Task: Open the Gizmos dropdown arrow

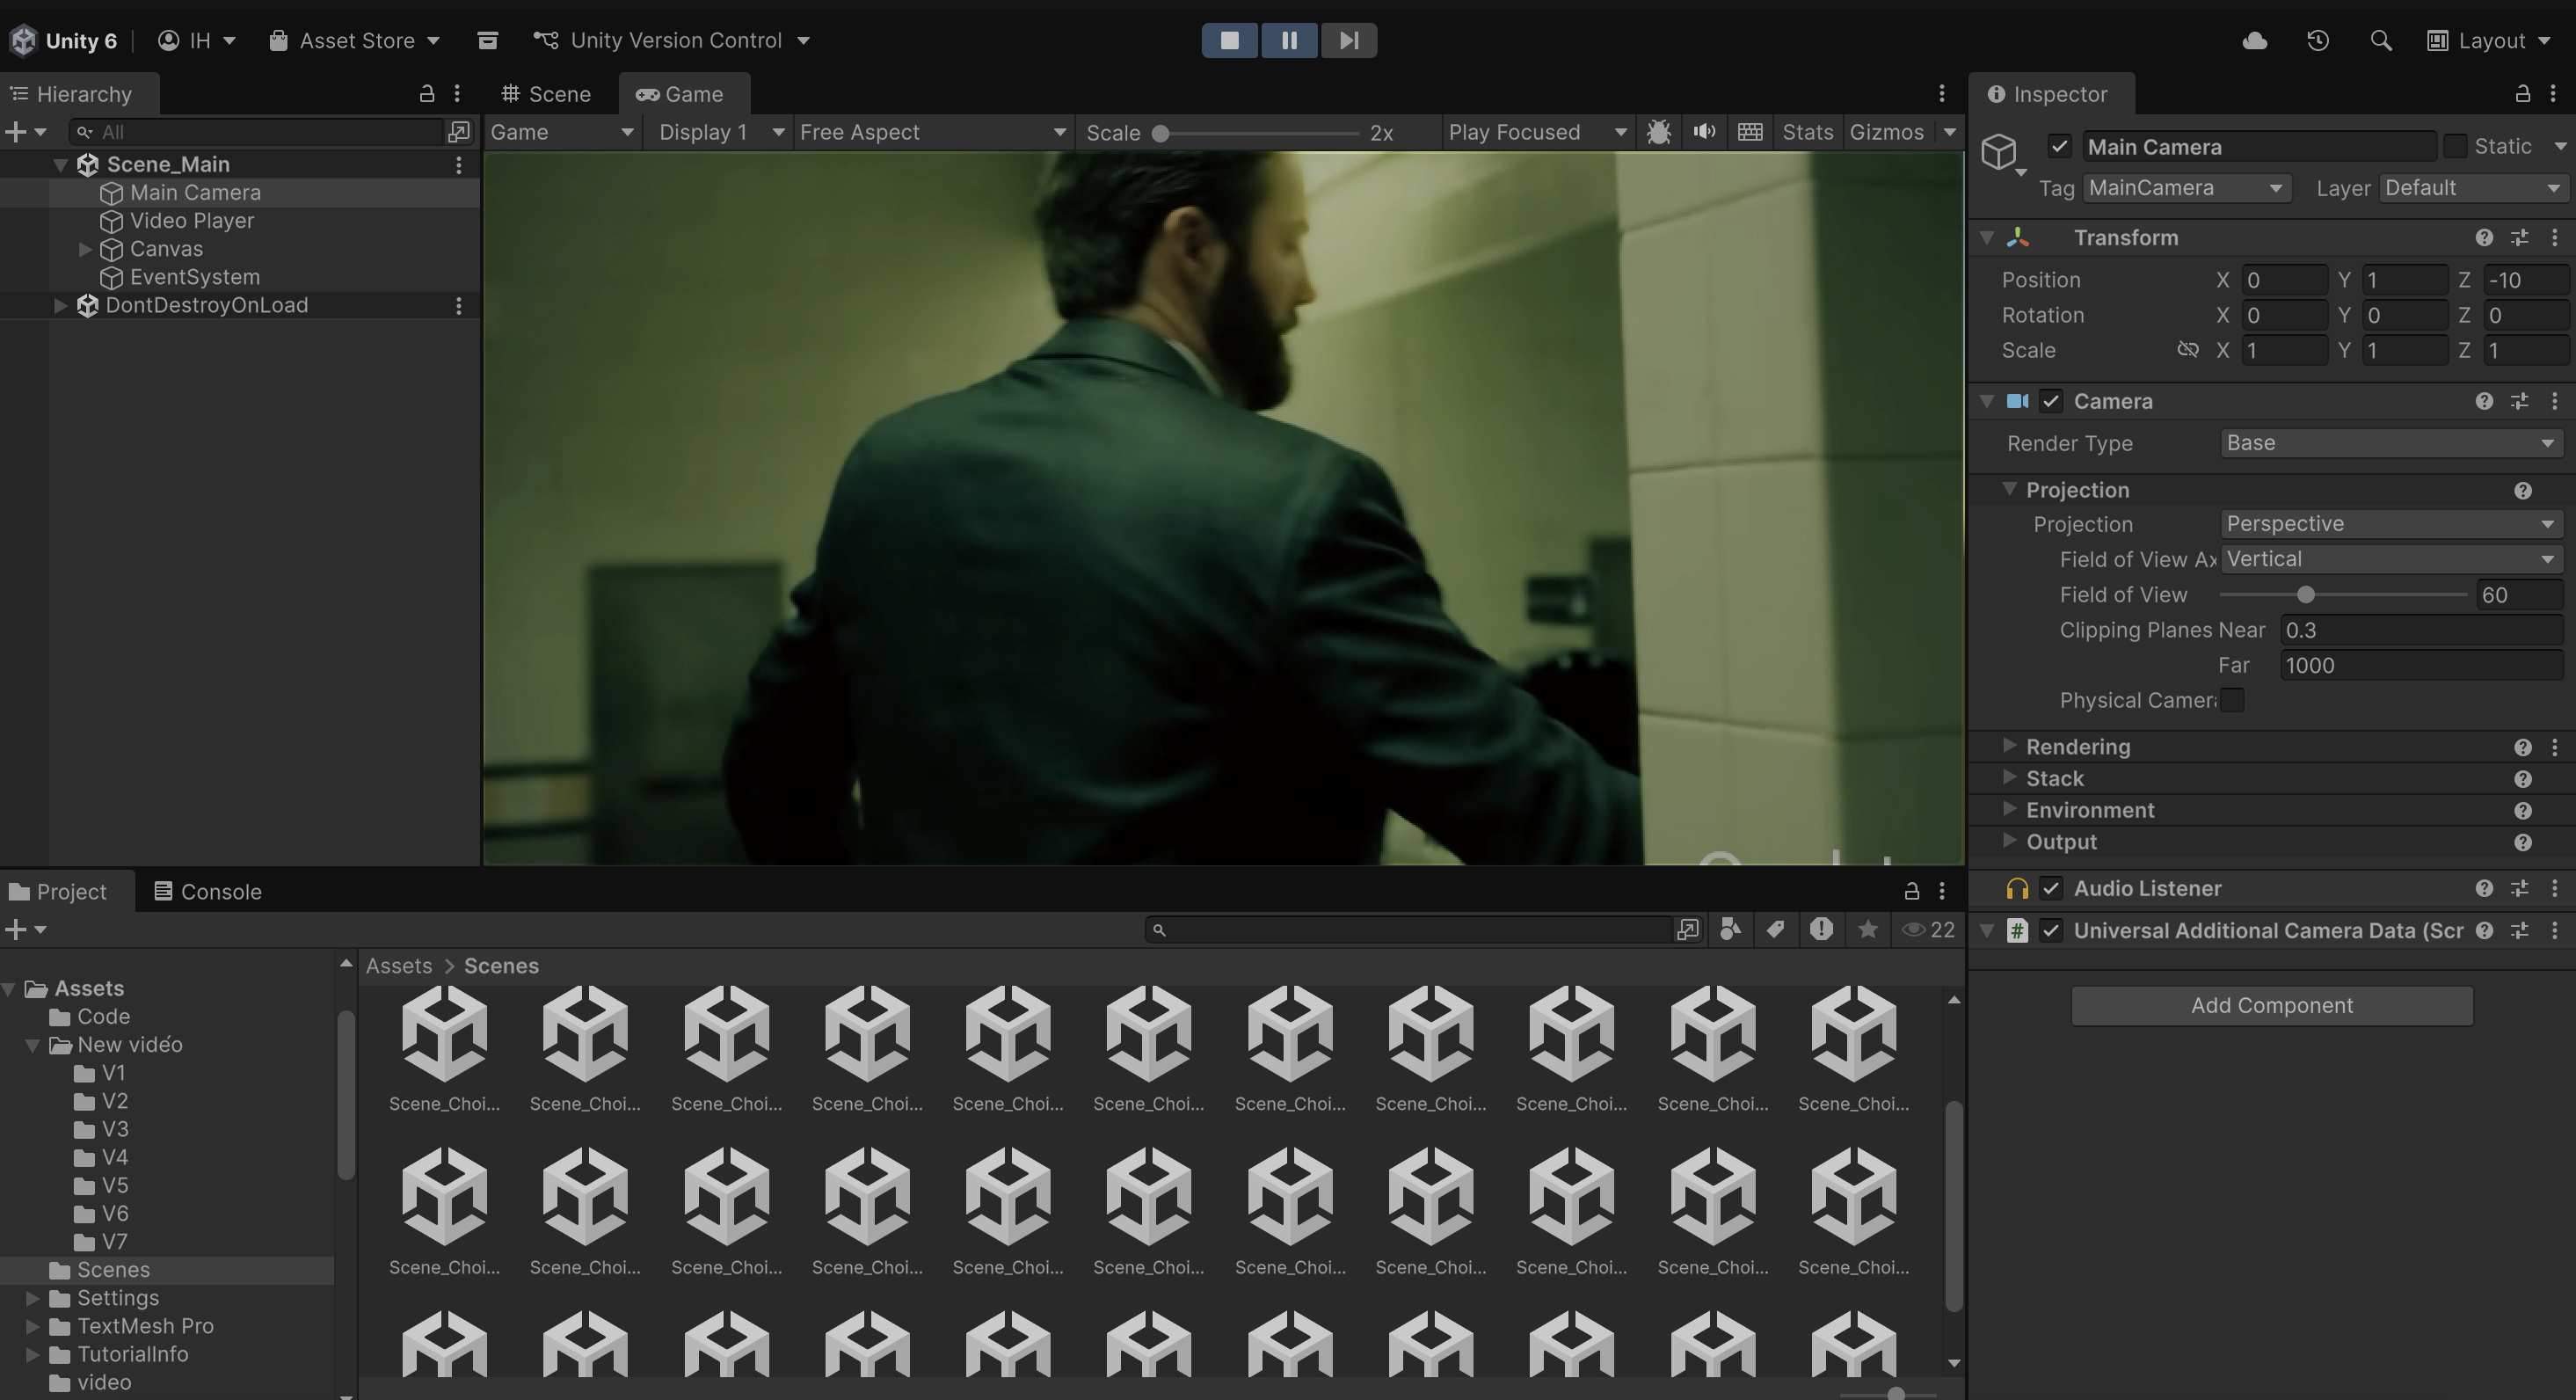Action: [x=1949, y=132]
